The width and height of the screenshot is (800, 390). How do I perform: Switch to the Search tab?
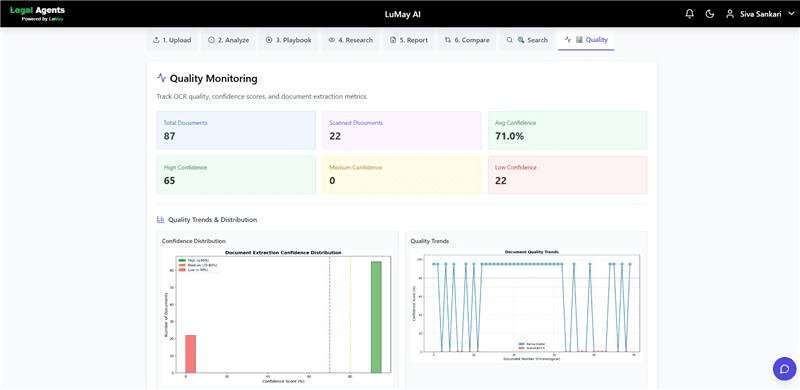(527, 40)
